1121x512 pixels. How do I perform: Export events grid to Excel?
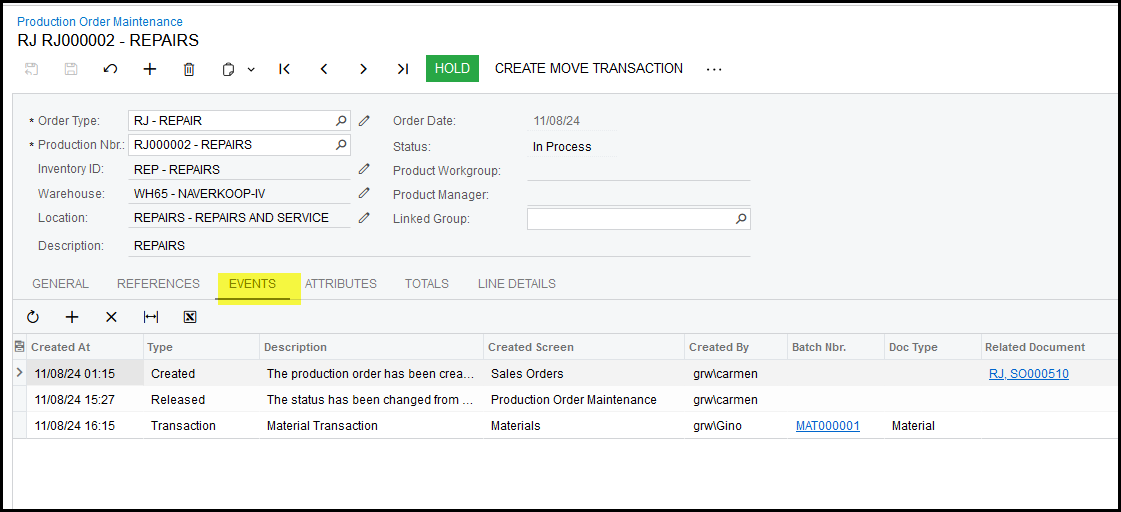pos(190,317)
